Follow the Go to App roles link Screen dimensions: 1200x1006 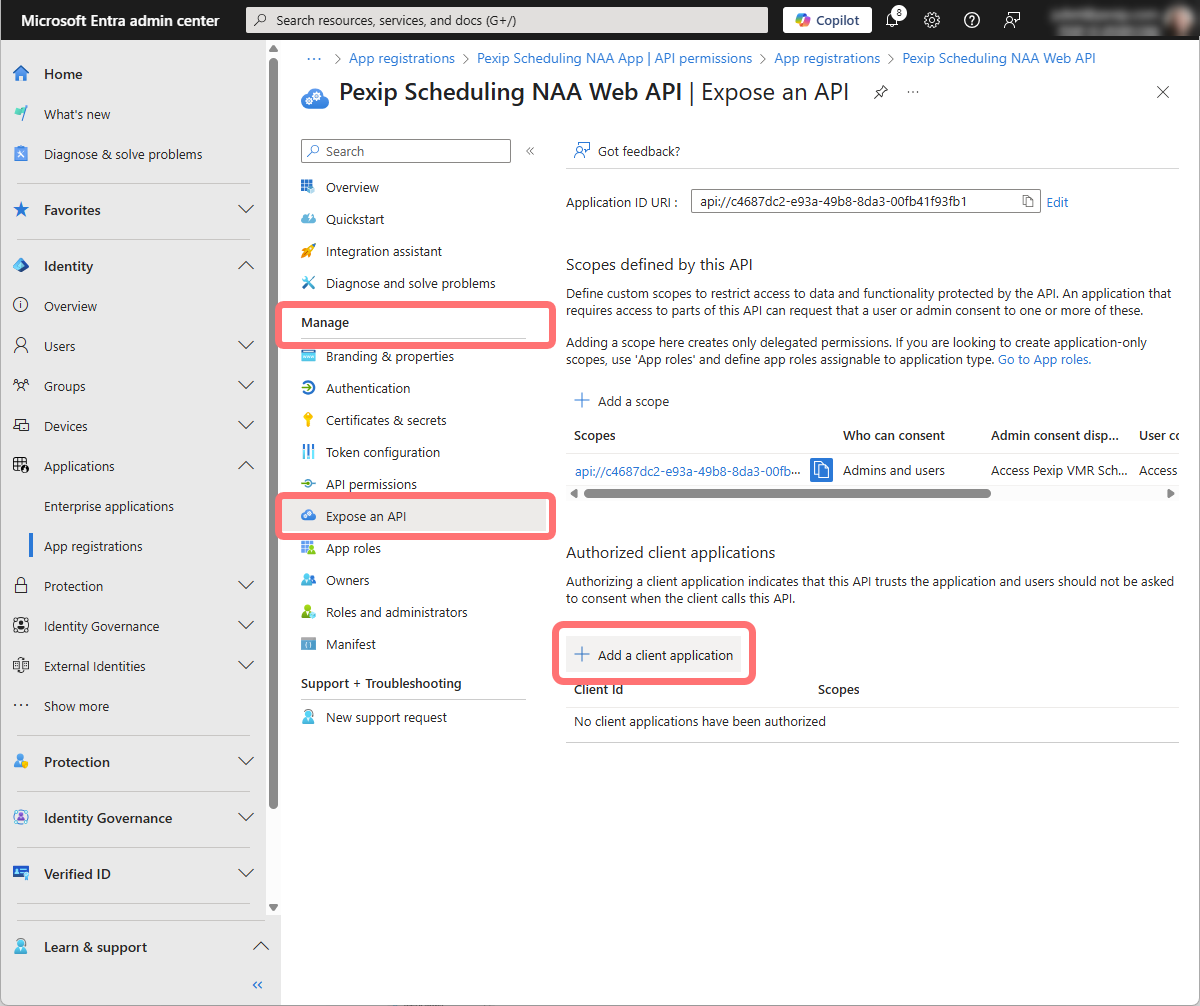1044,359
